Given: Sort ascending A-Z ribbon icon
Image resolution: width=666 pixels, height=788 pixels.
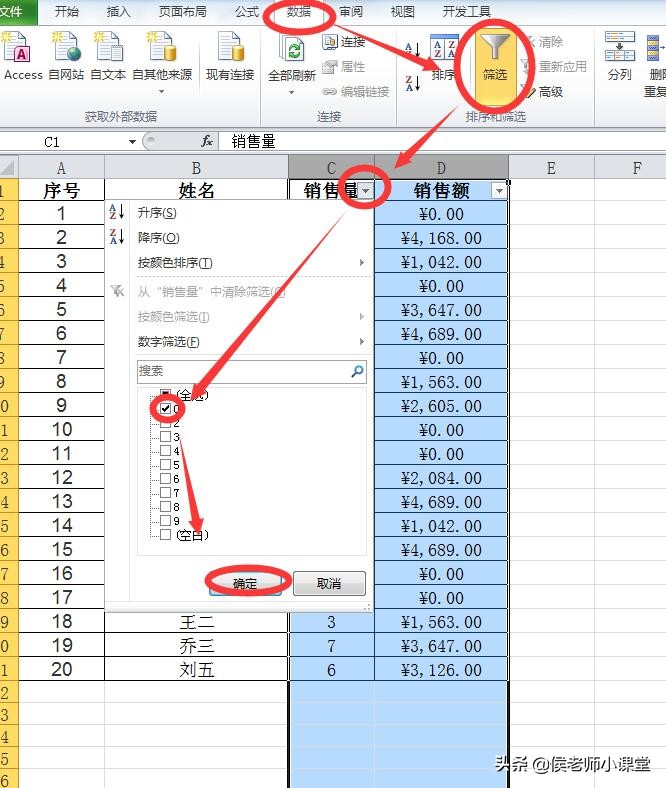Looking at the screenshot, I should pyautogui.click(x=412, y=49).
